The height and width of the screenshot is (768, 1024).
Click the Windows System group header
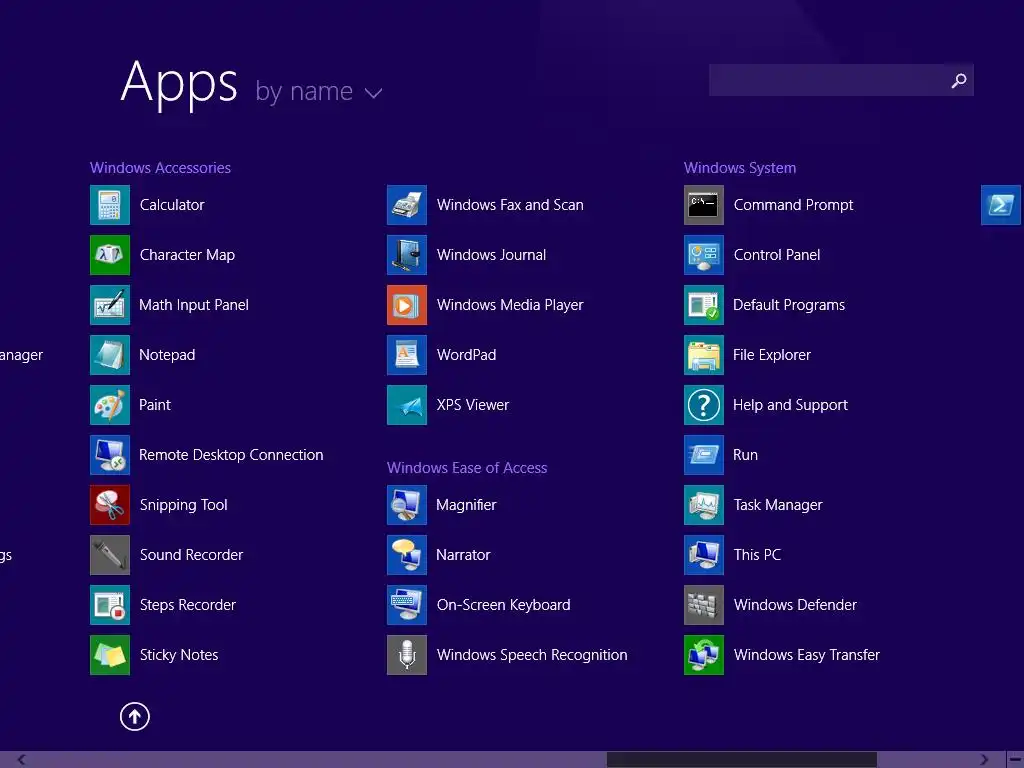(740, 168)
